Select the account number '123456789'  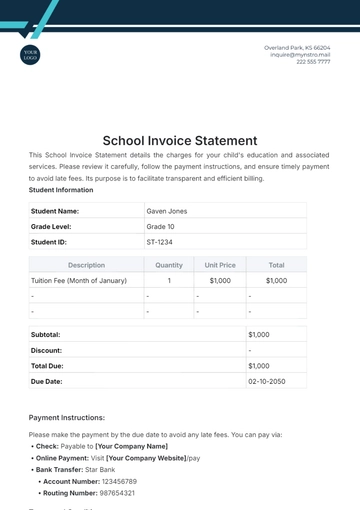[x=119, y=482]
